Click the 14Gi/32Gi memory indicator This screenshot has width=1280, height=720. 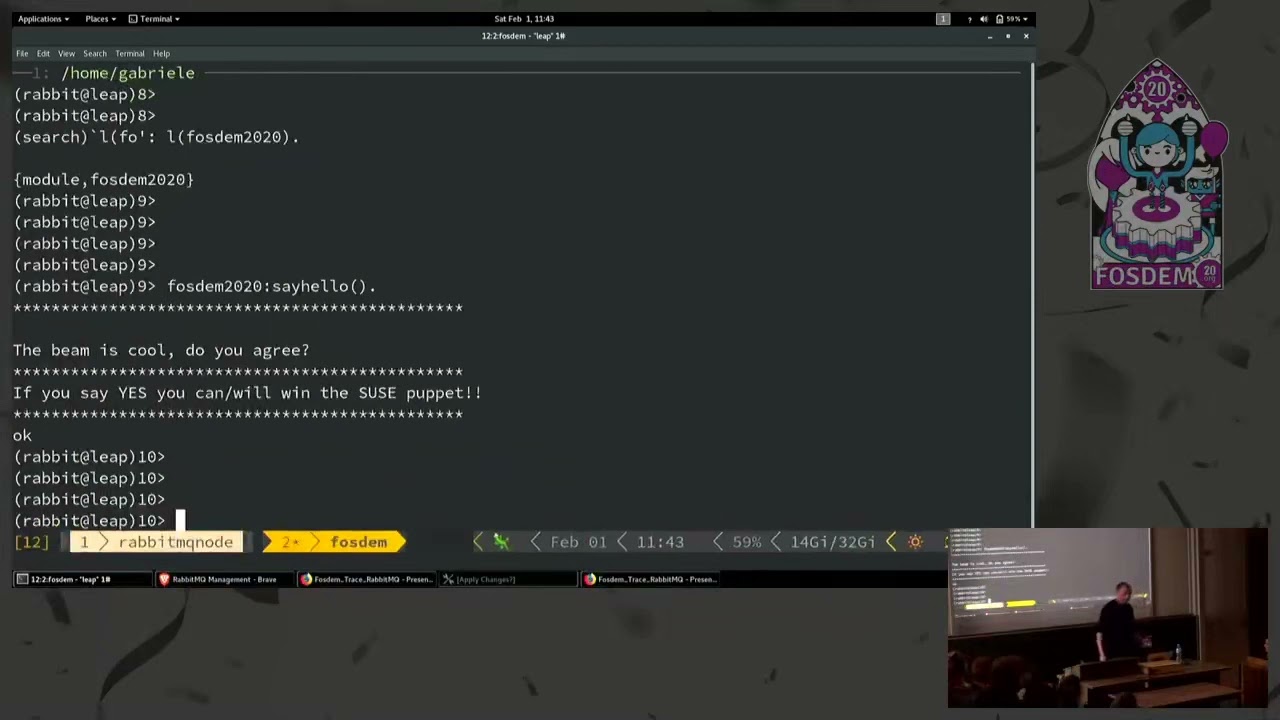coord(832,542)
